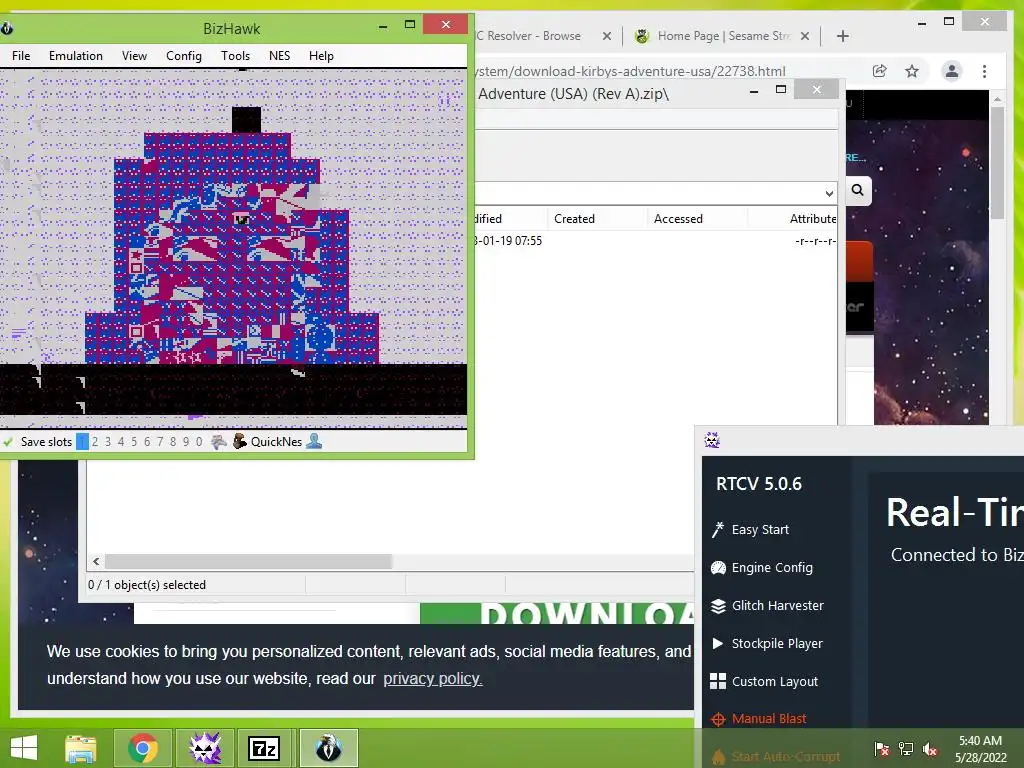Select save slot 4 in BizHawk status bar
The width and height of the screenshot is (1024, 768).
pos(121,441)
